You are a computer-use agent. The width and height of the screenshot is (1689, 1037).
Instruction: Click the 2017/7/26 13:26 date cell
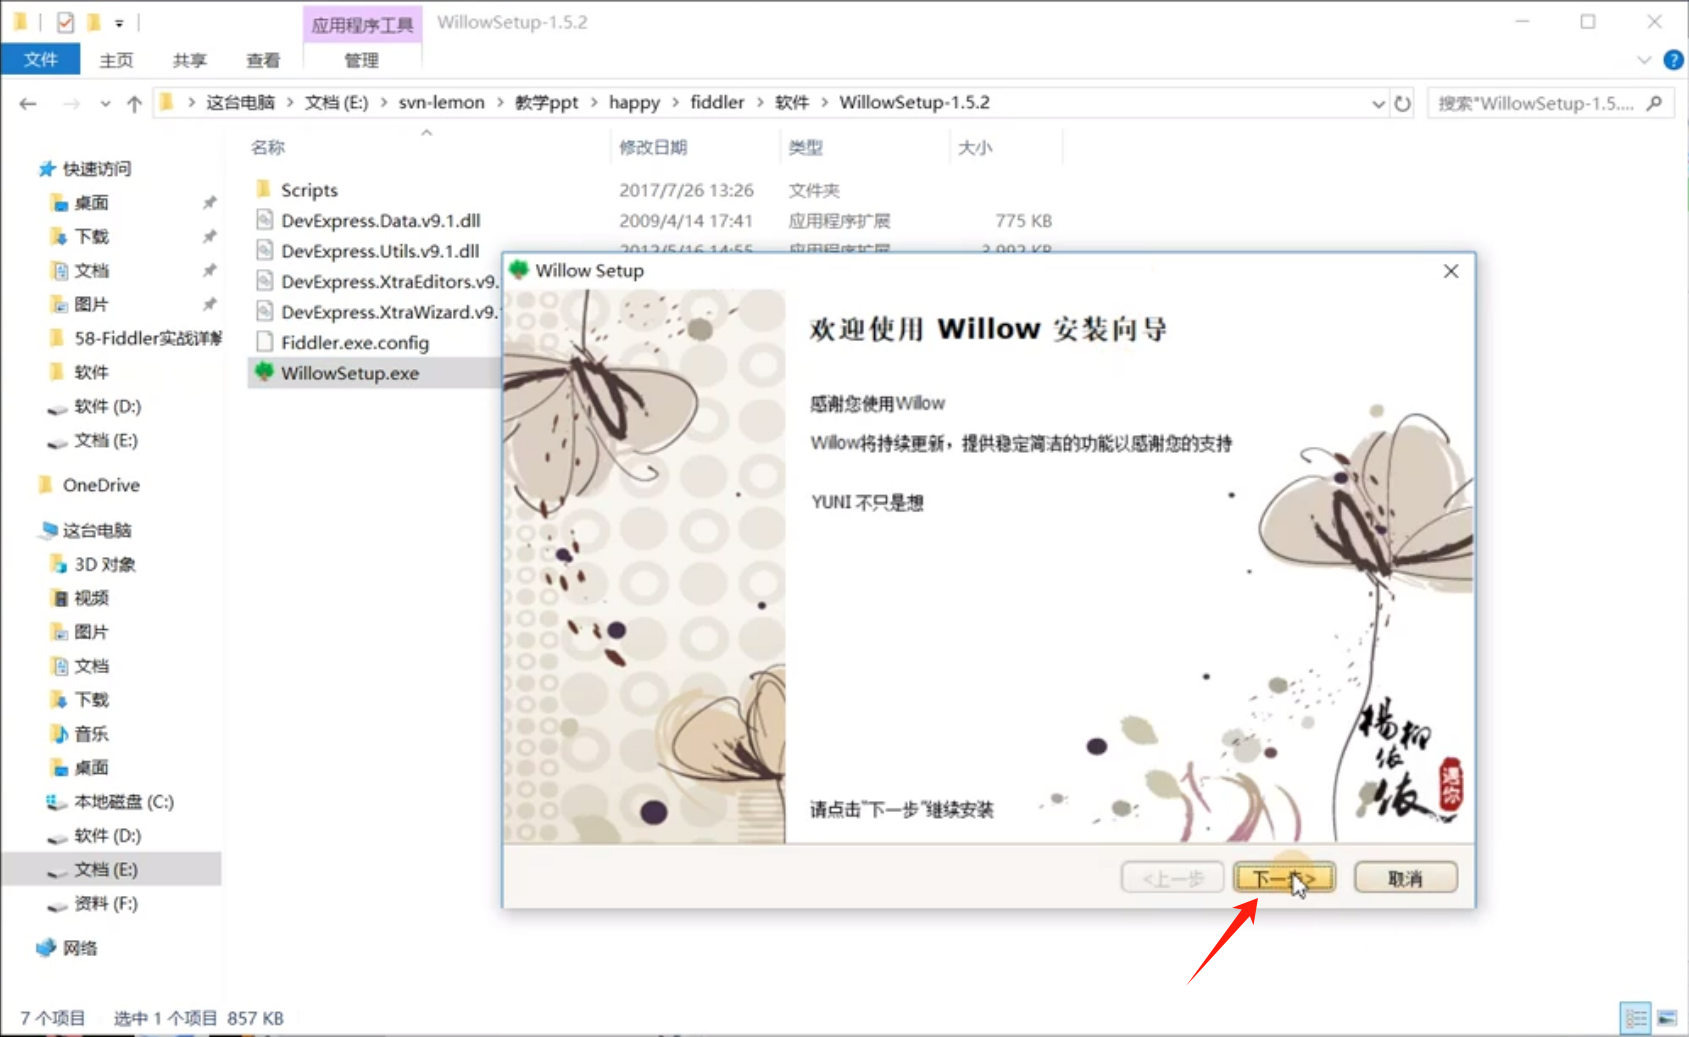pyautogui.click(x=686, y=190)
